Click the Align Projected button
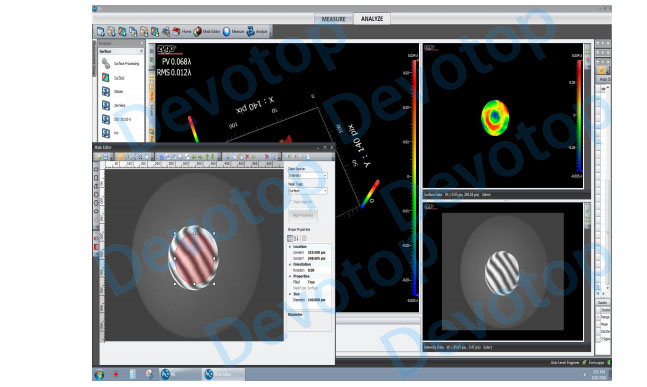Viewport: 647px width, 387px height. (303, 215)
